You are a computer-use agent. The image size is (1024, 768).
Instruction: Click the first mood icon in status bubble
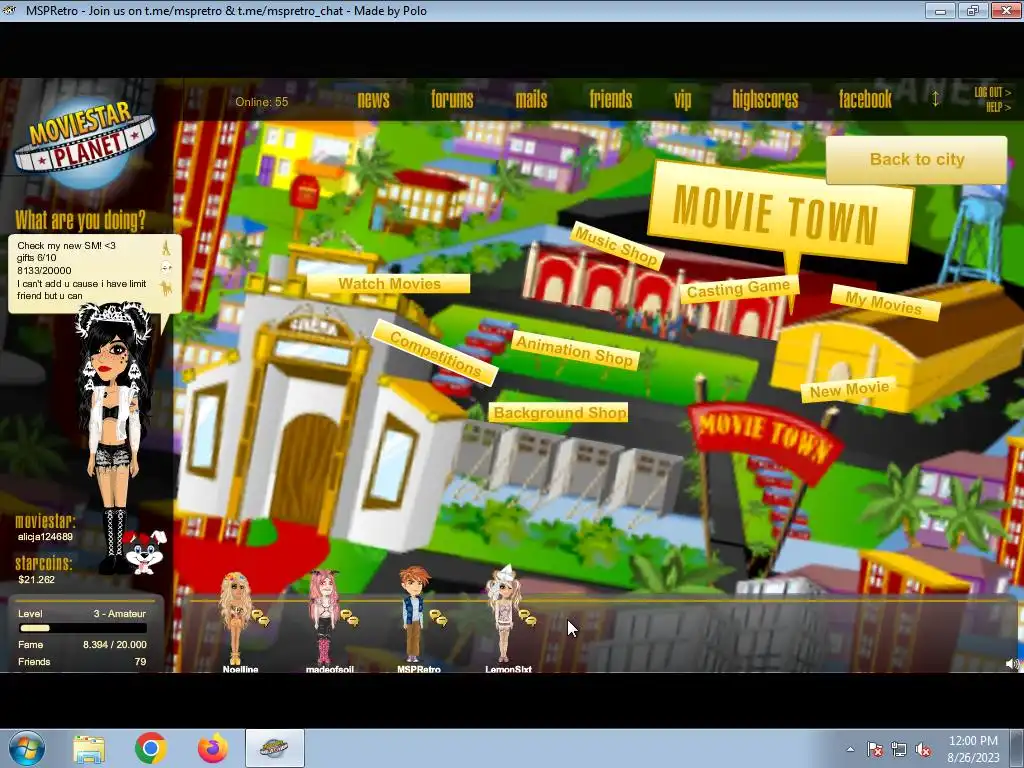tap(166, 248)
